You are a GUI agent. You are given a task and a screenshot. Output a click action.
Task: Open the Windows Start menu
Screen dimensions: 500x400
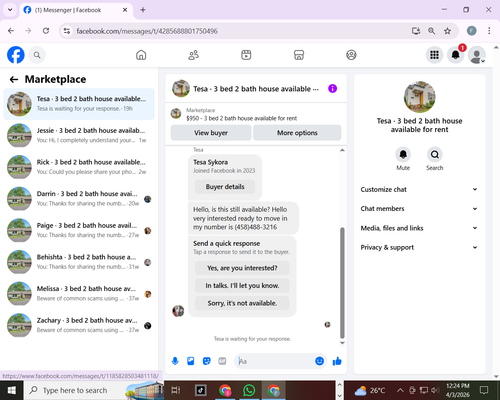[x=12, y=390]
